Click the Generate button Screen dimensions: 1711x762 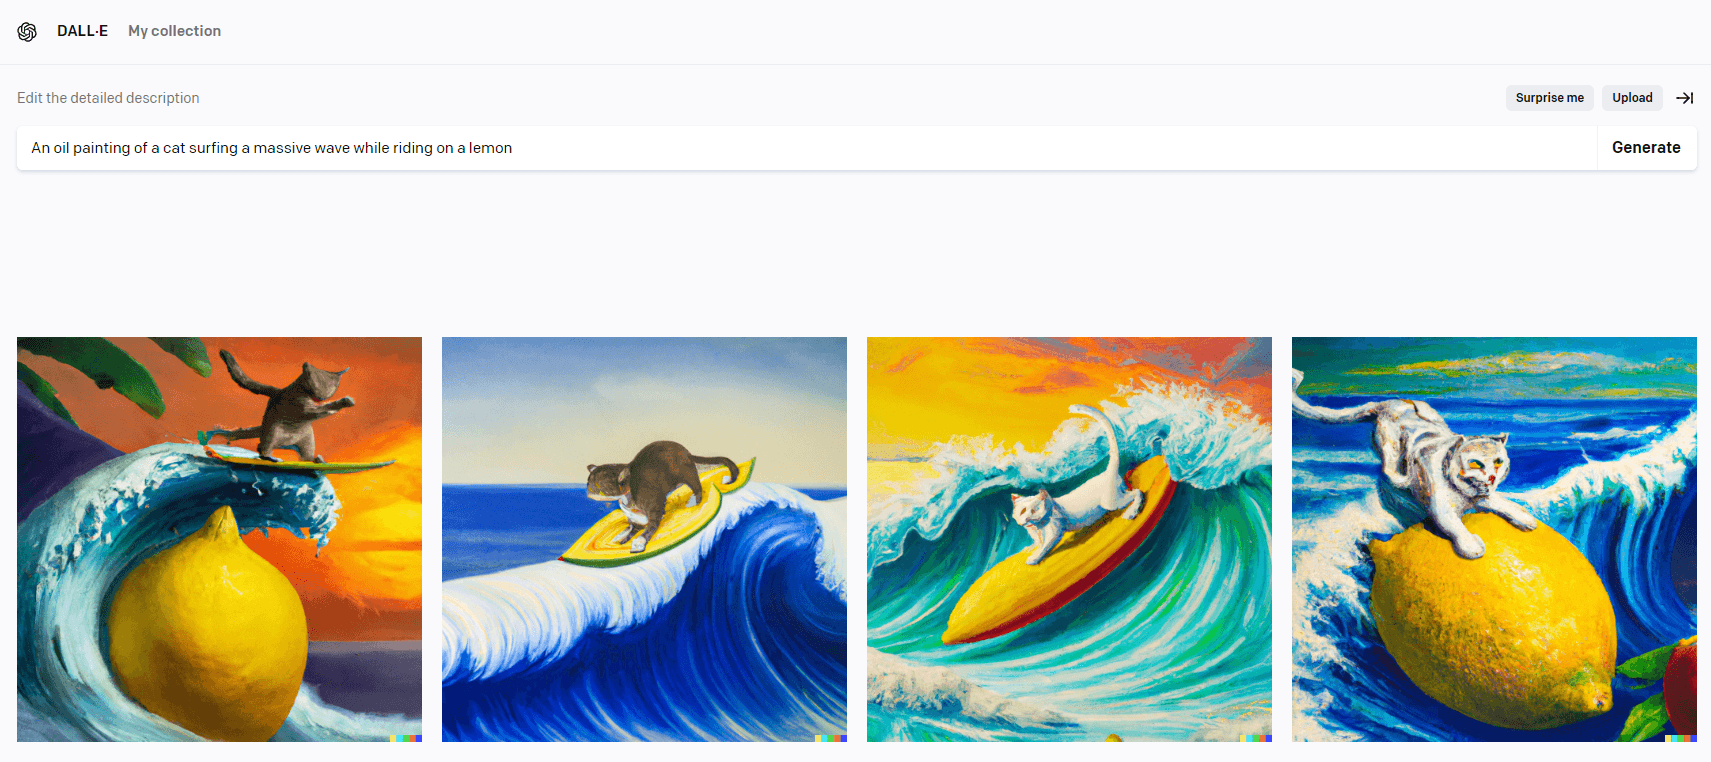point(1646,148)
